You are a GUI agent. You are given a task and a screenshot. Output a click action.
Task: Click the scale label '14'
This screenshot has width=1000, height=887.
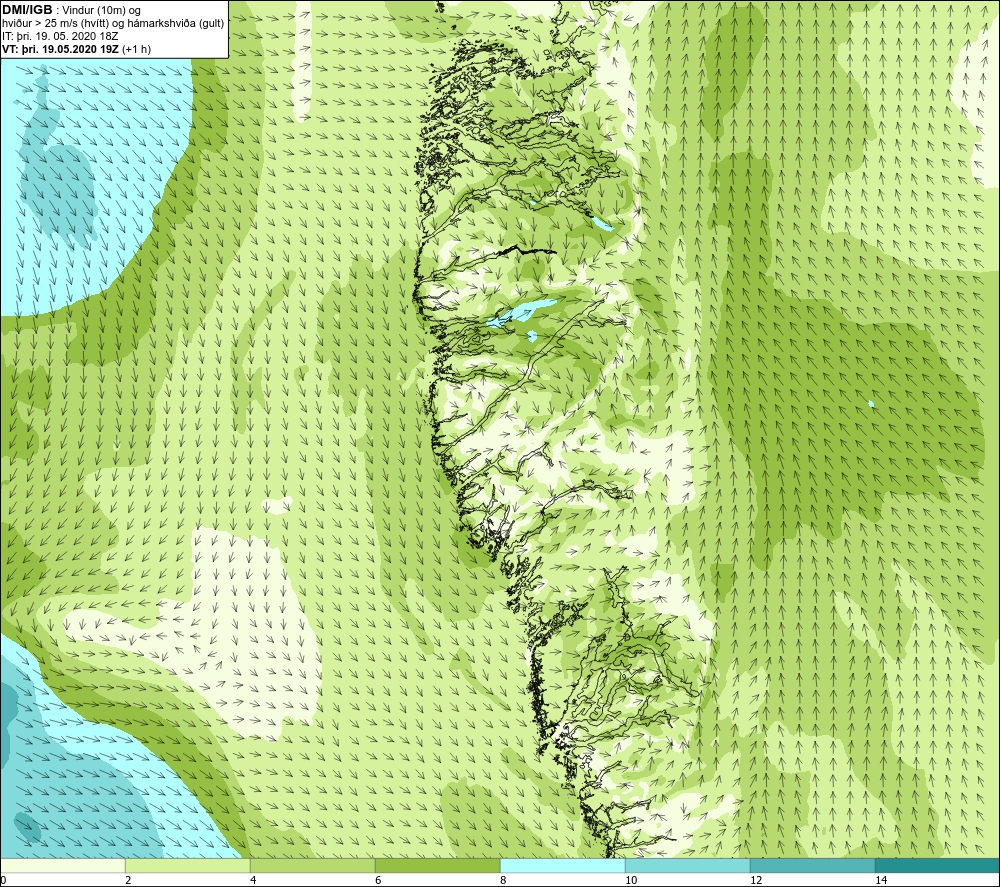click(881, 881)
